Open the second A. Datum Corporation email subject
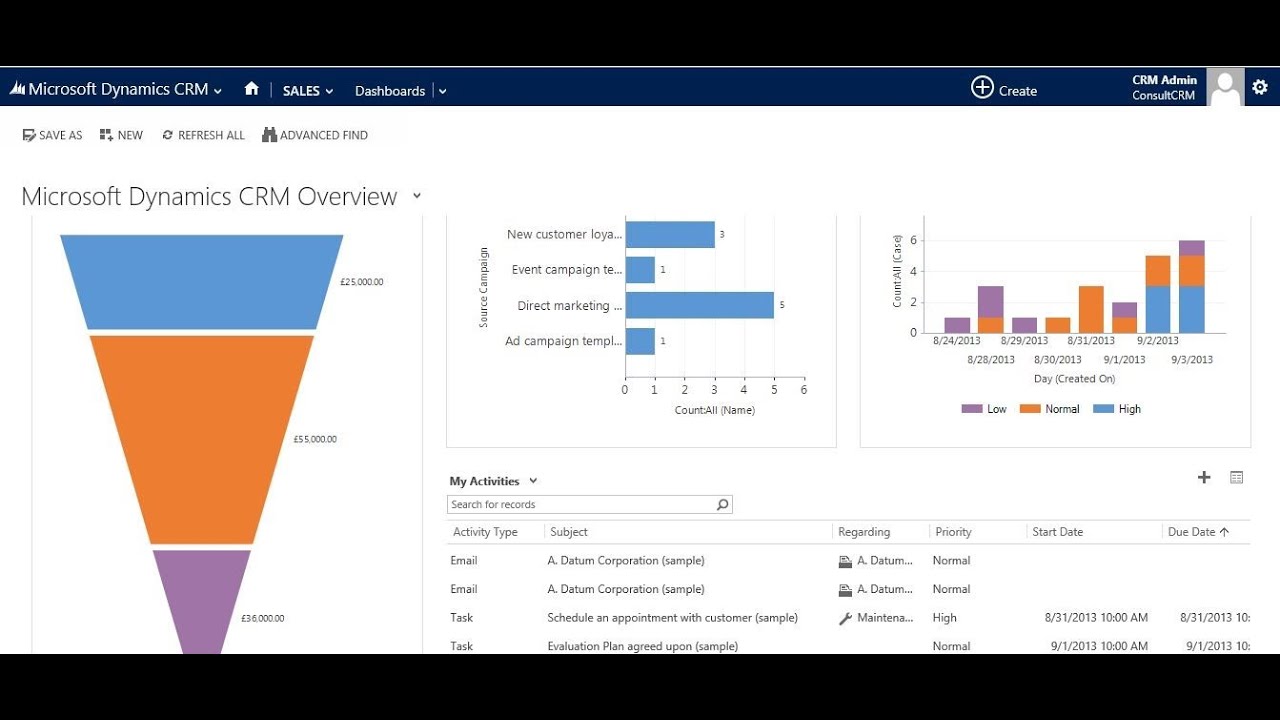Viewport: 1280px width, 720px height. click(x=626, y=590)
